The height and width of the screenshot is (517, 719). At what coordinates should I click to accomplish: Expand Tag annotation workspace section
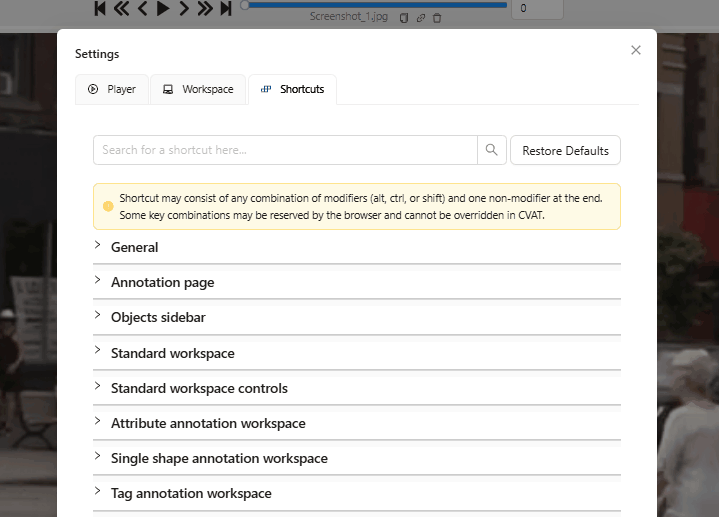357,493
